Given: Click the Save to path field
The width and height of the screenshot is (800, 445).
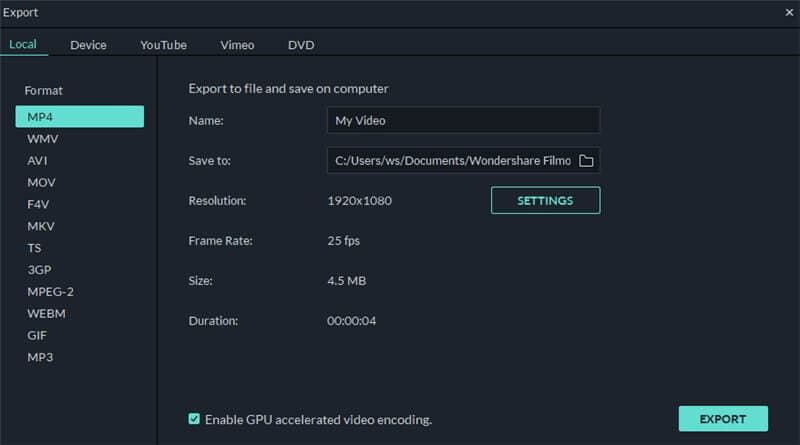Looking at the screenshot, I should pos(450,161).
